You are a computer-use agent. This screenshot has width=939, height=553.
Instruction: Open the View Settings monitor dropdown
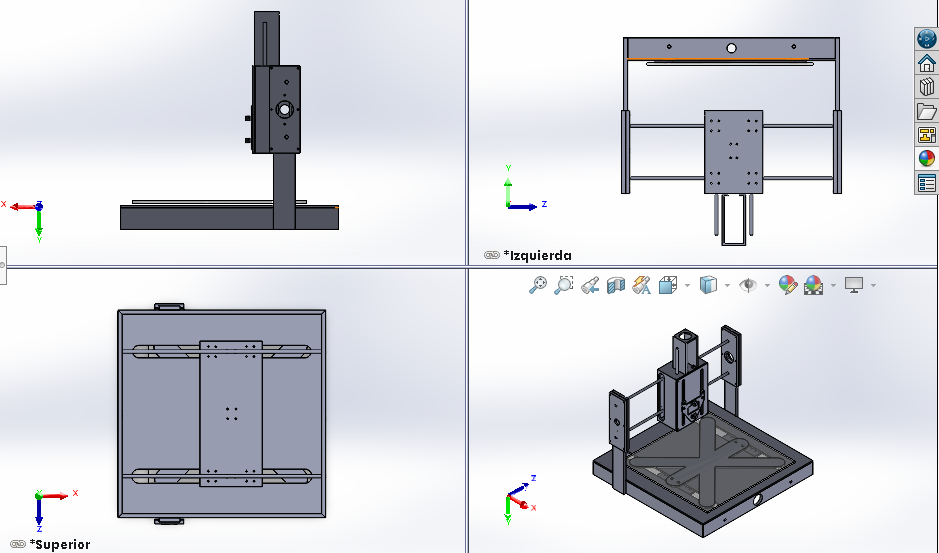click(x=873, y=286)
